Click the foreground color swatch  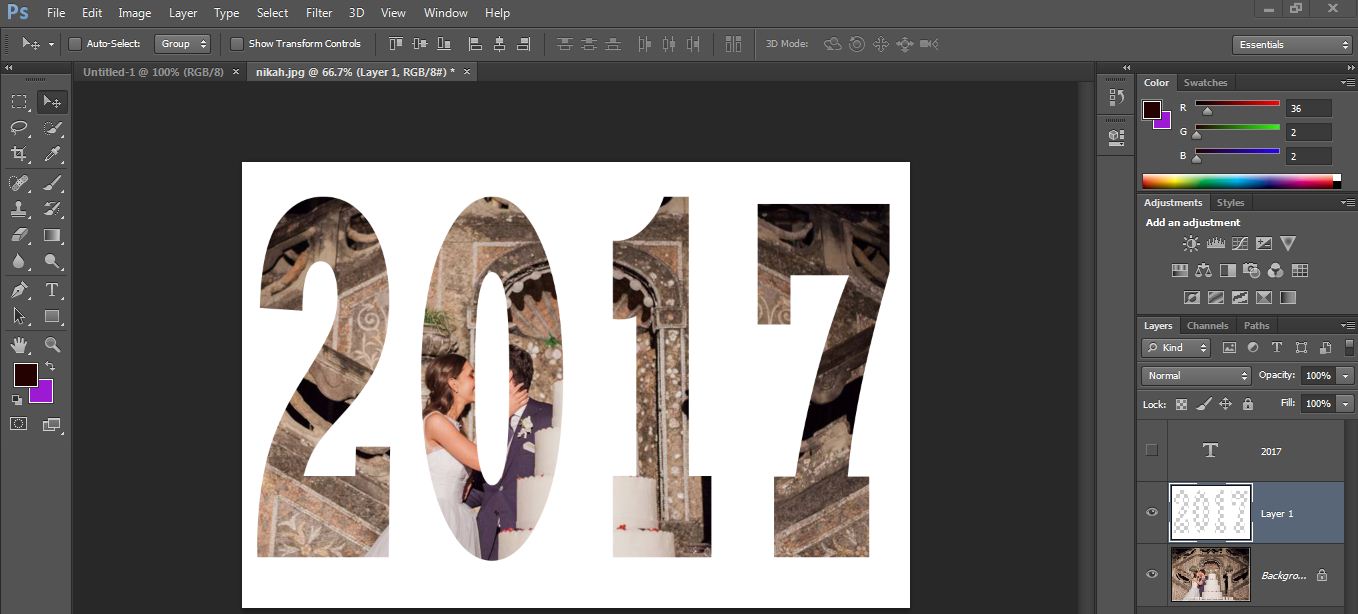click(x=25, y=375)
